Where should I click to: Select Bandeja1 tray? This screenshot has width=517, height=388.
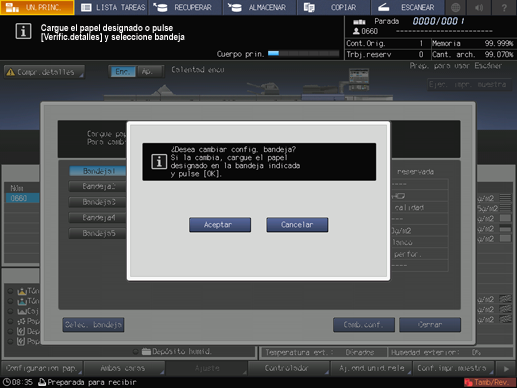click(x=98, y=171)
